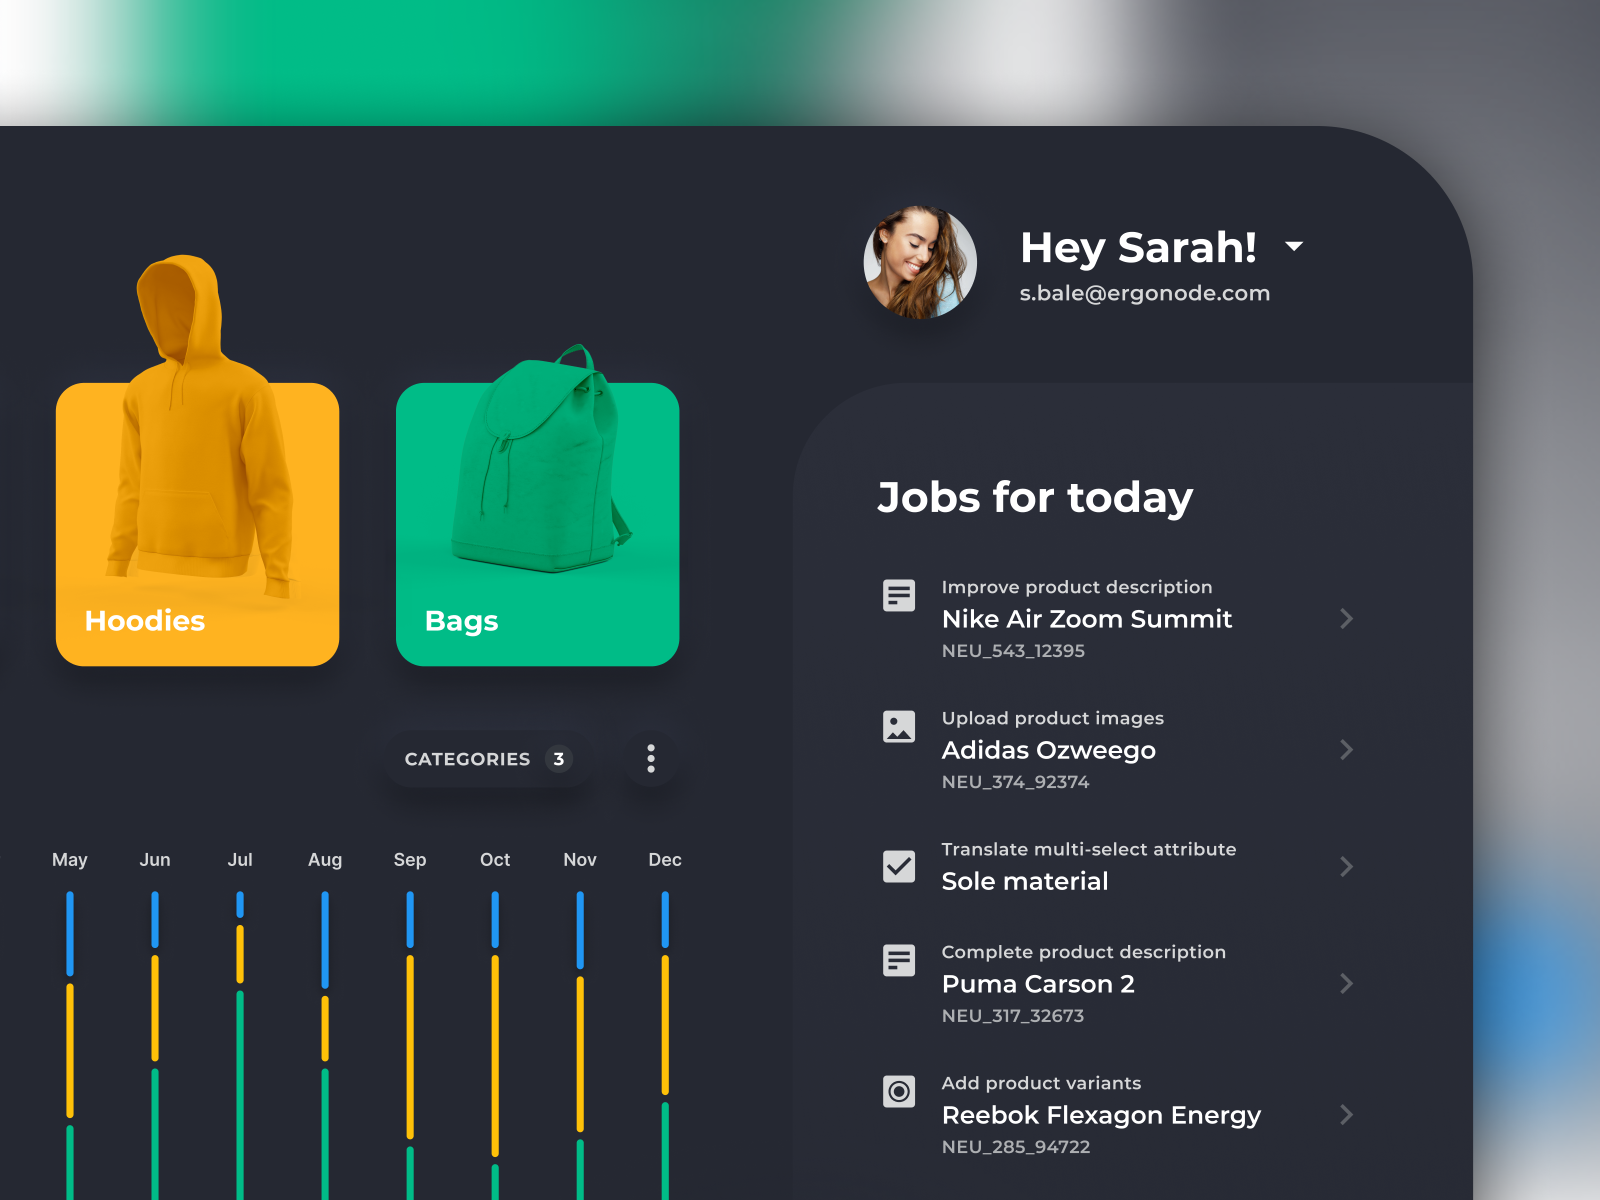Open the Adidas Ozweego job chevron
Screen dimensions: 1600x1200
point(1347,750)
